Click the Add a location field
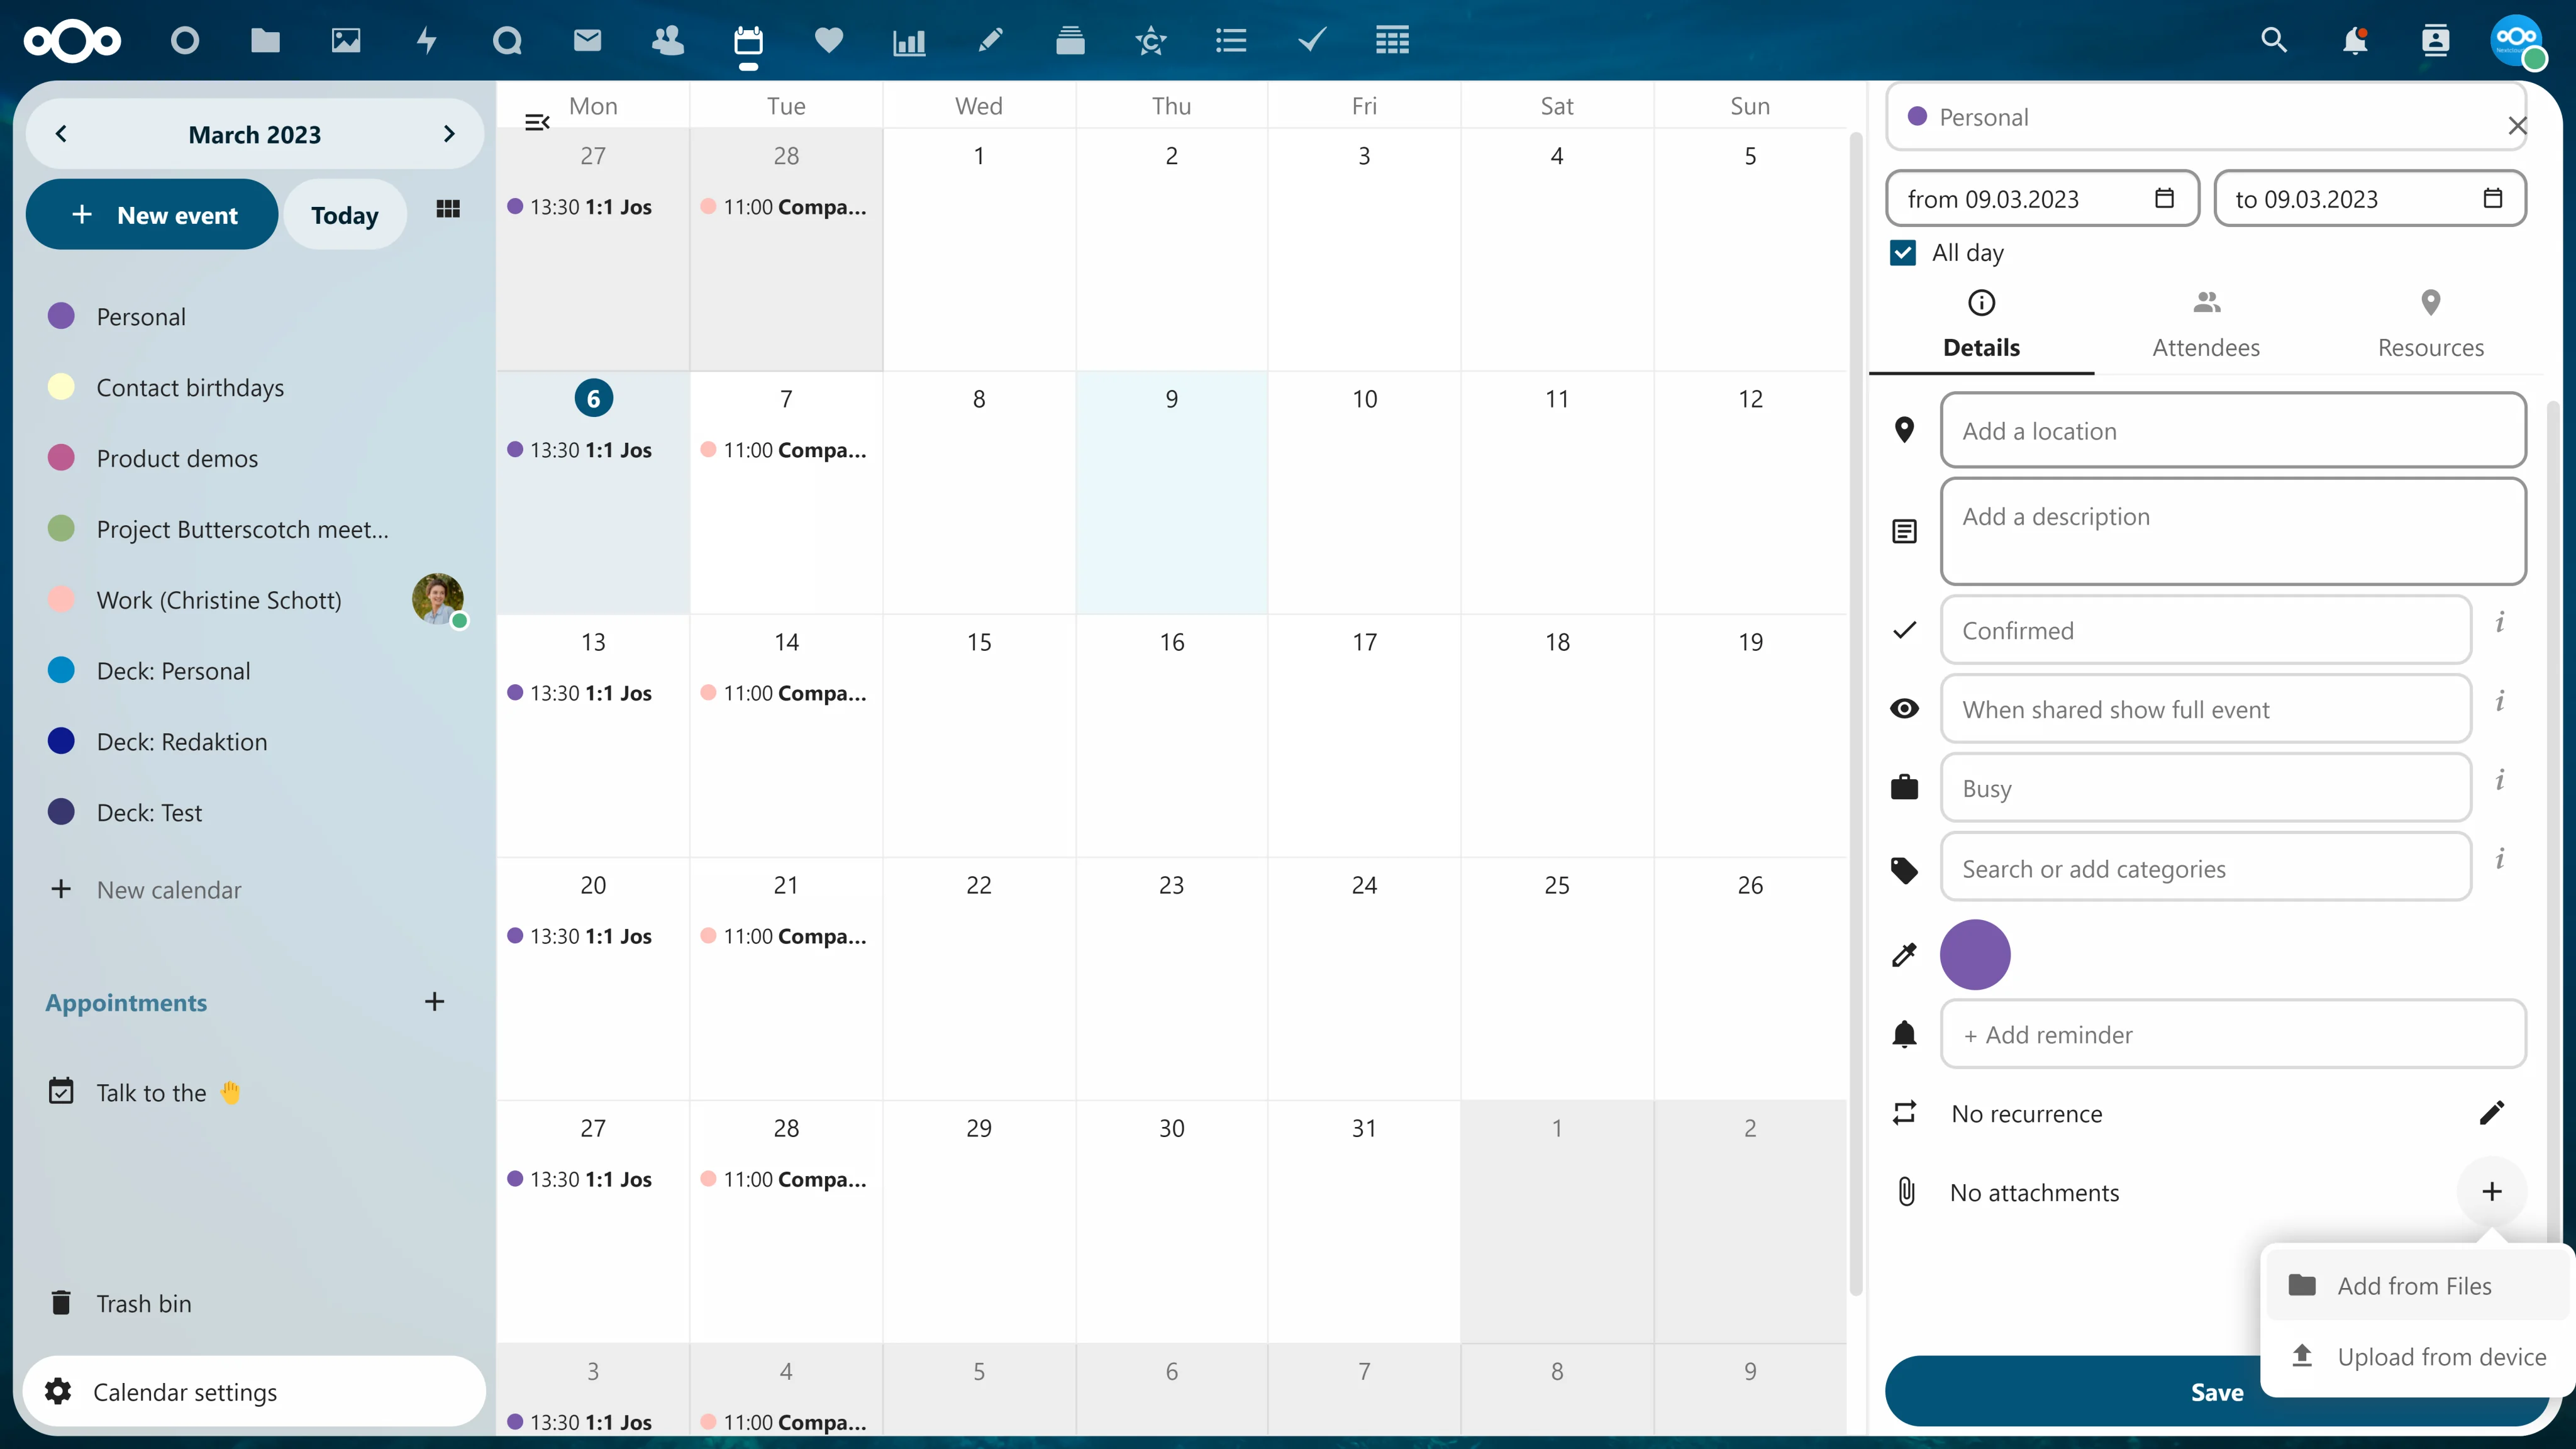This screenshot has width=2576, height=1449. click(x=2233, y=430)
